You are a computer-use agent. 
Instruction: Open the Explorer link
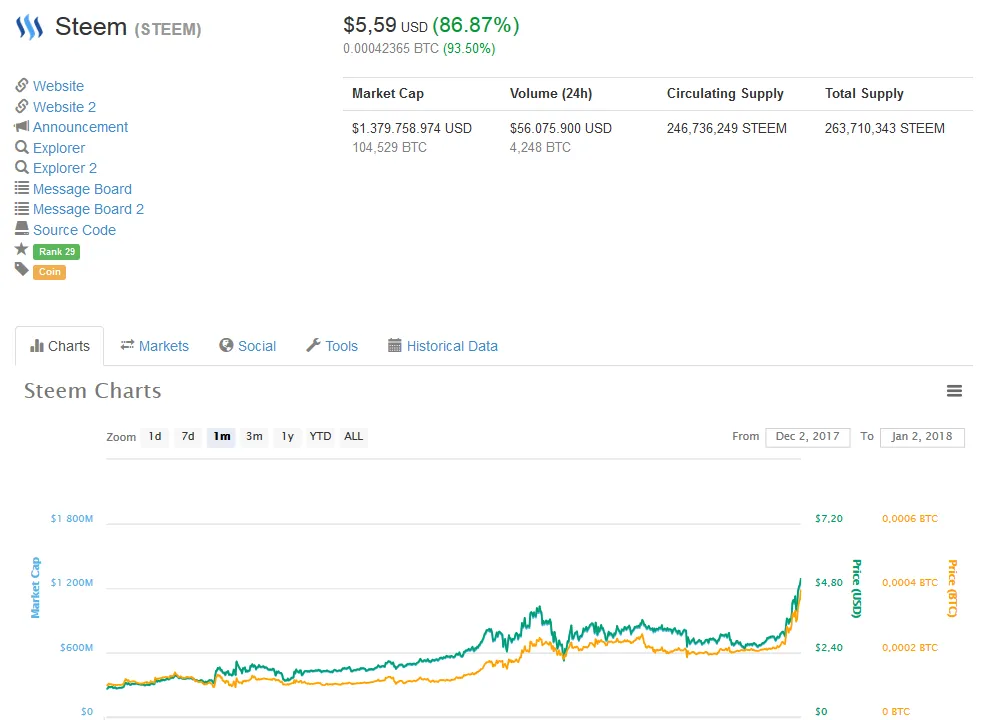(59, 148)
